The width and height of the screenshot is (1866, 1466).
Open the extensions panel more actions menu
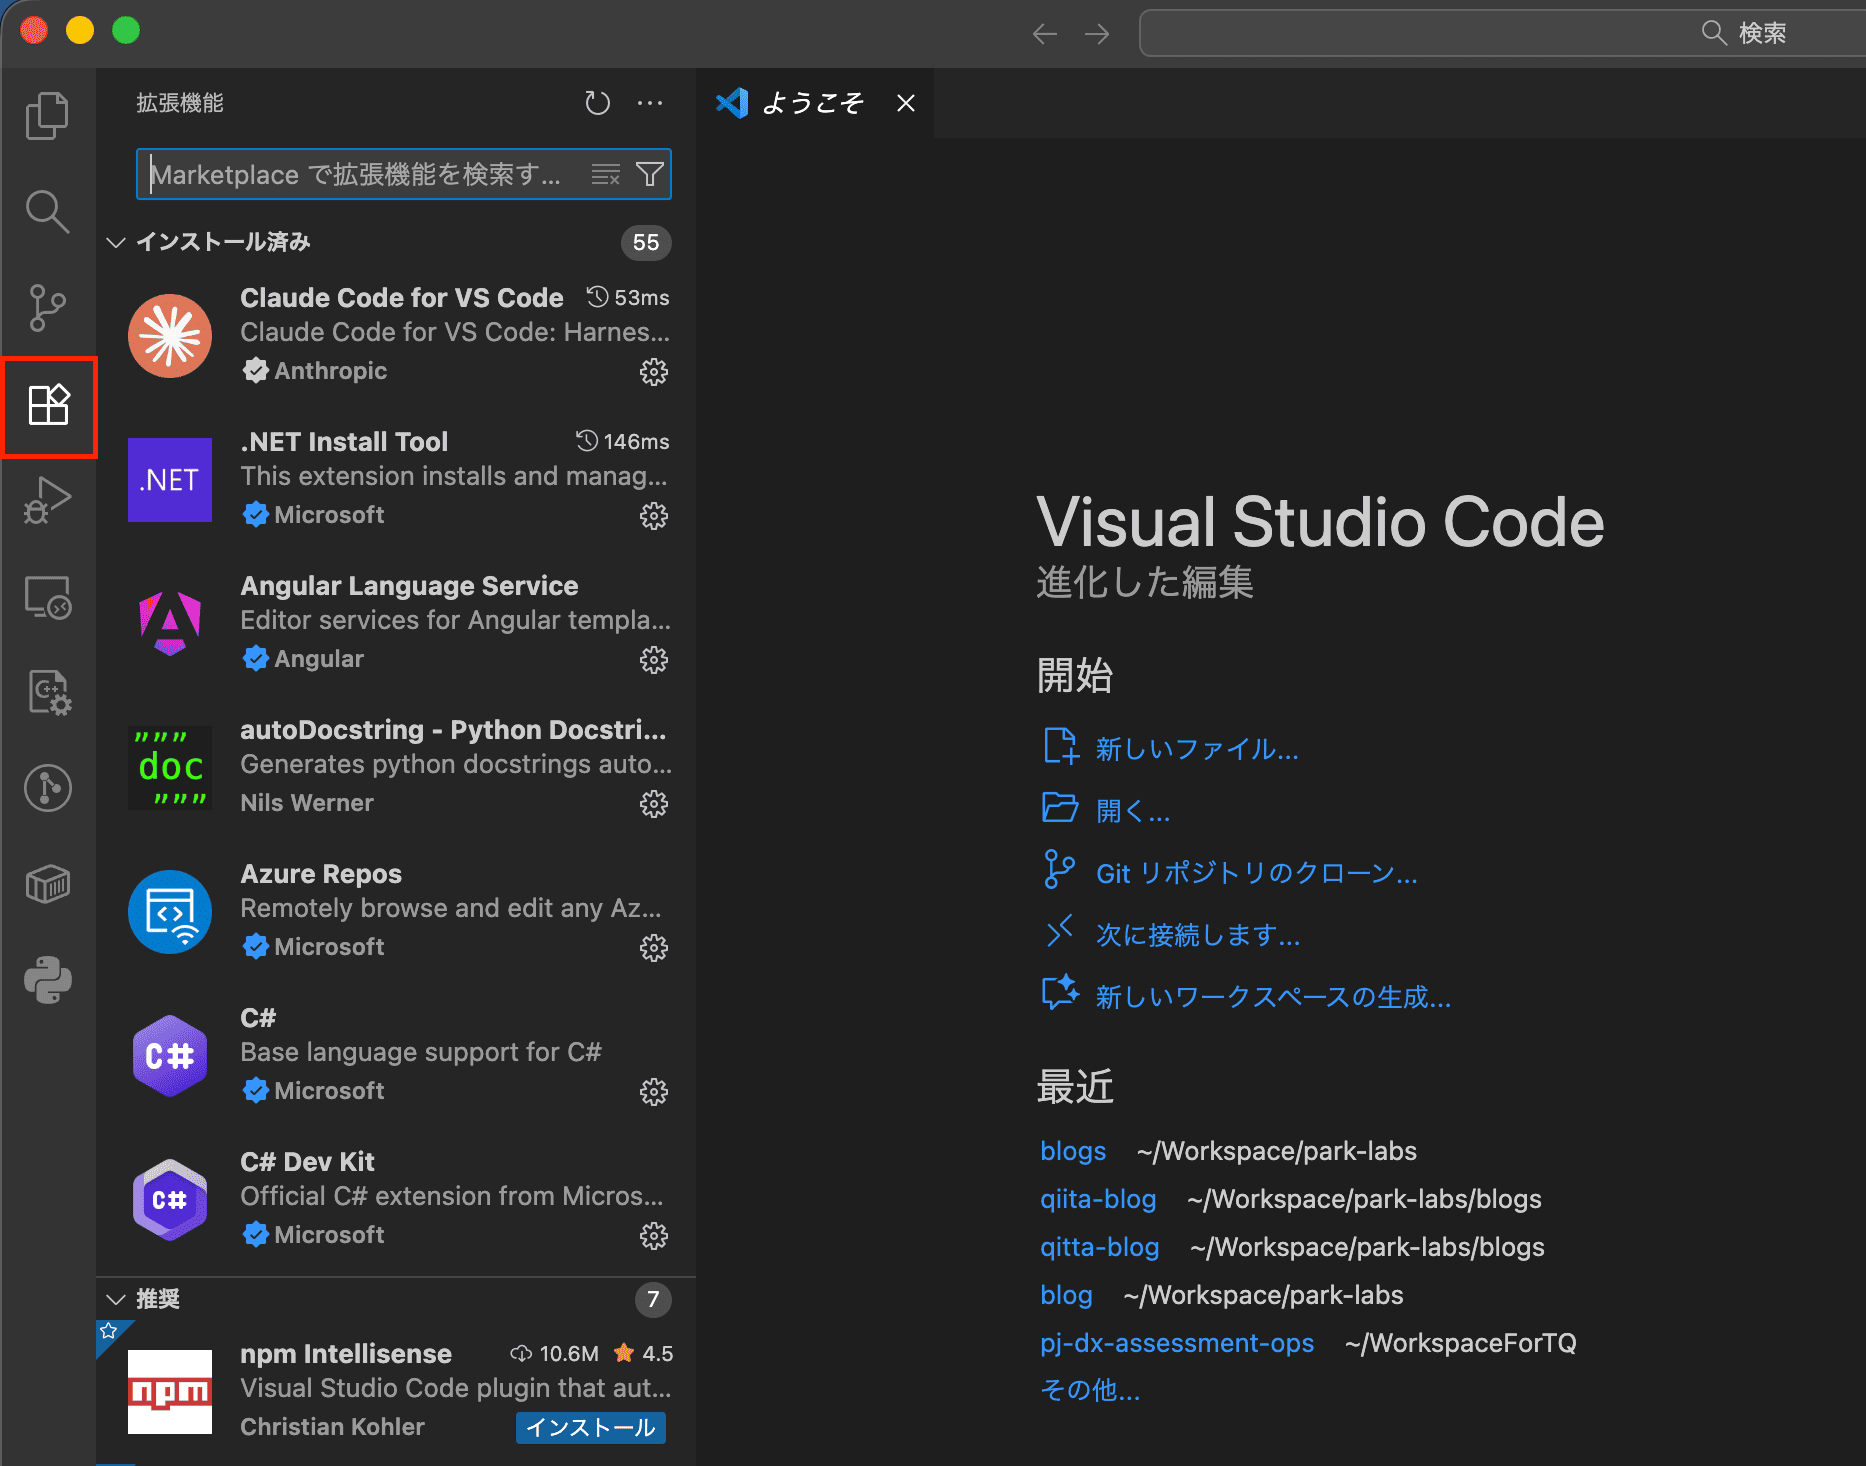[650, 103]
